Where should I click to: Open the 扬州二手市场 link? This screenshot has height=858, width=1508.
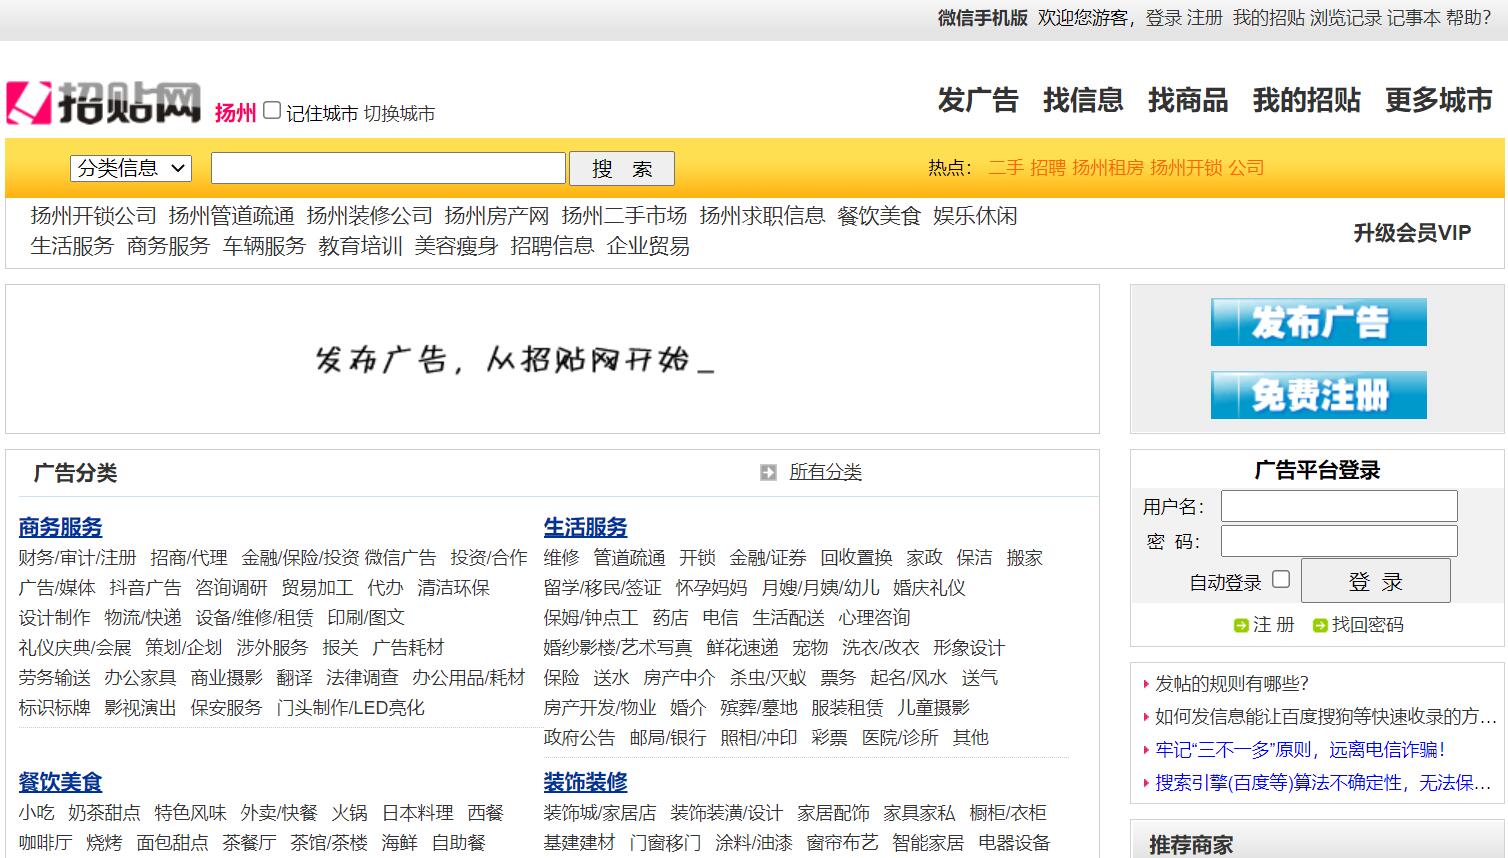click(625, 216)
